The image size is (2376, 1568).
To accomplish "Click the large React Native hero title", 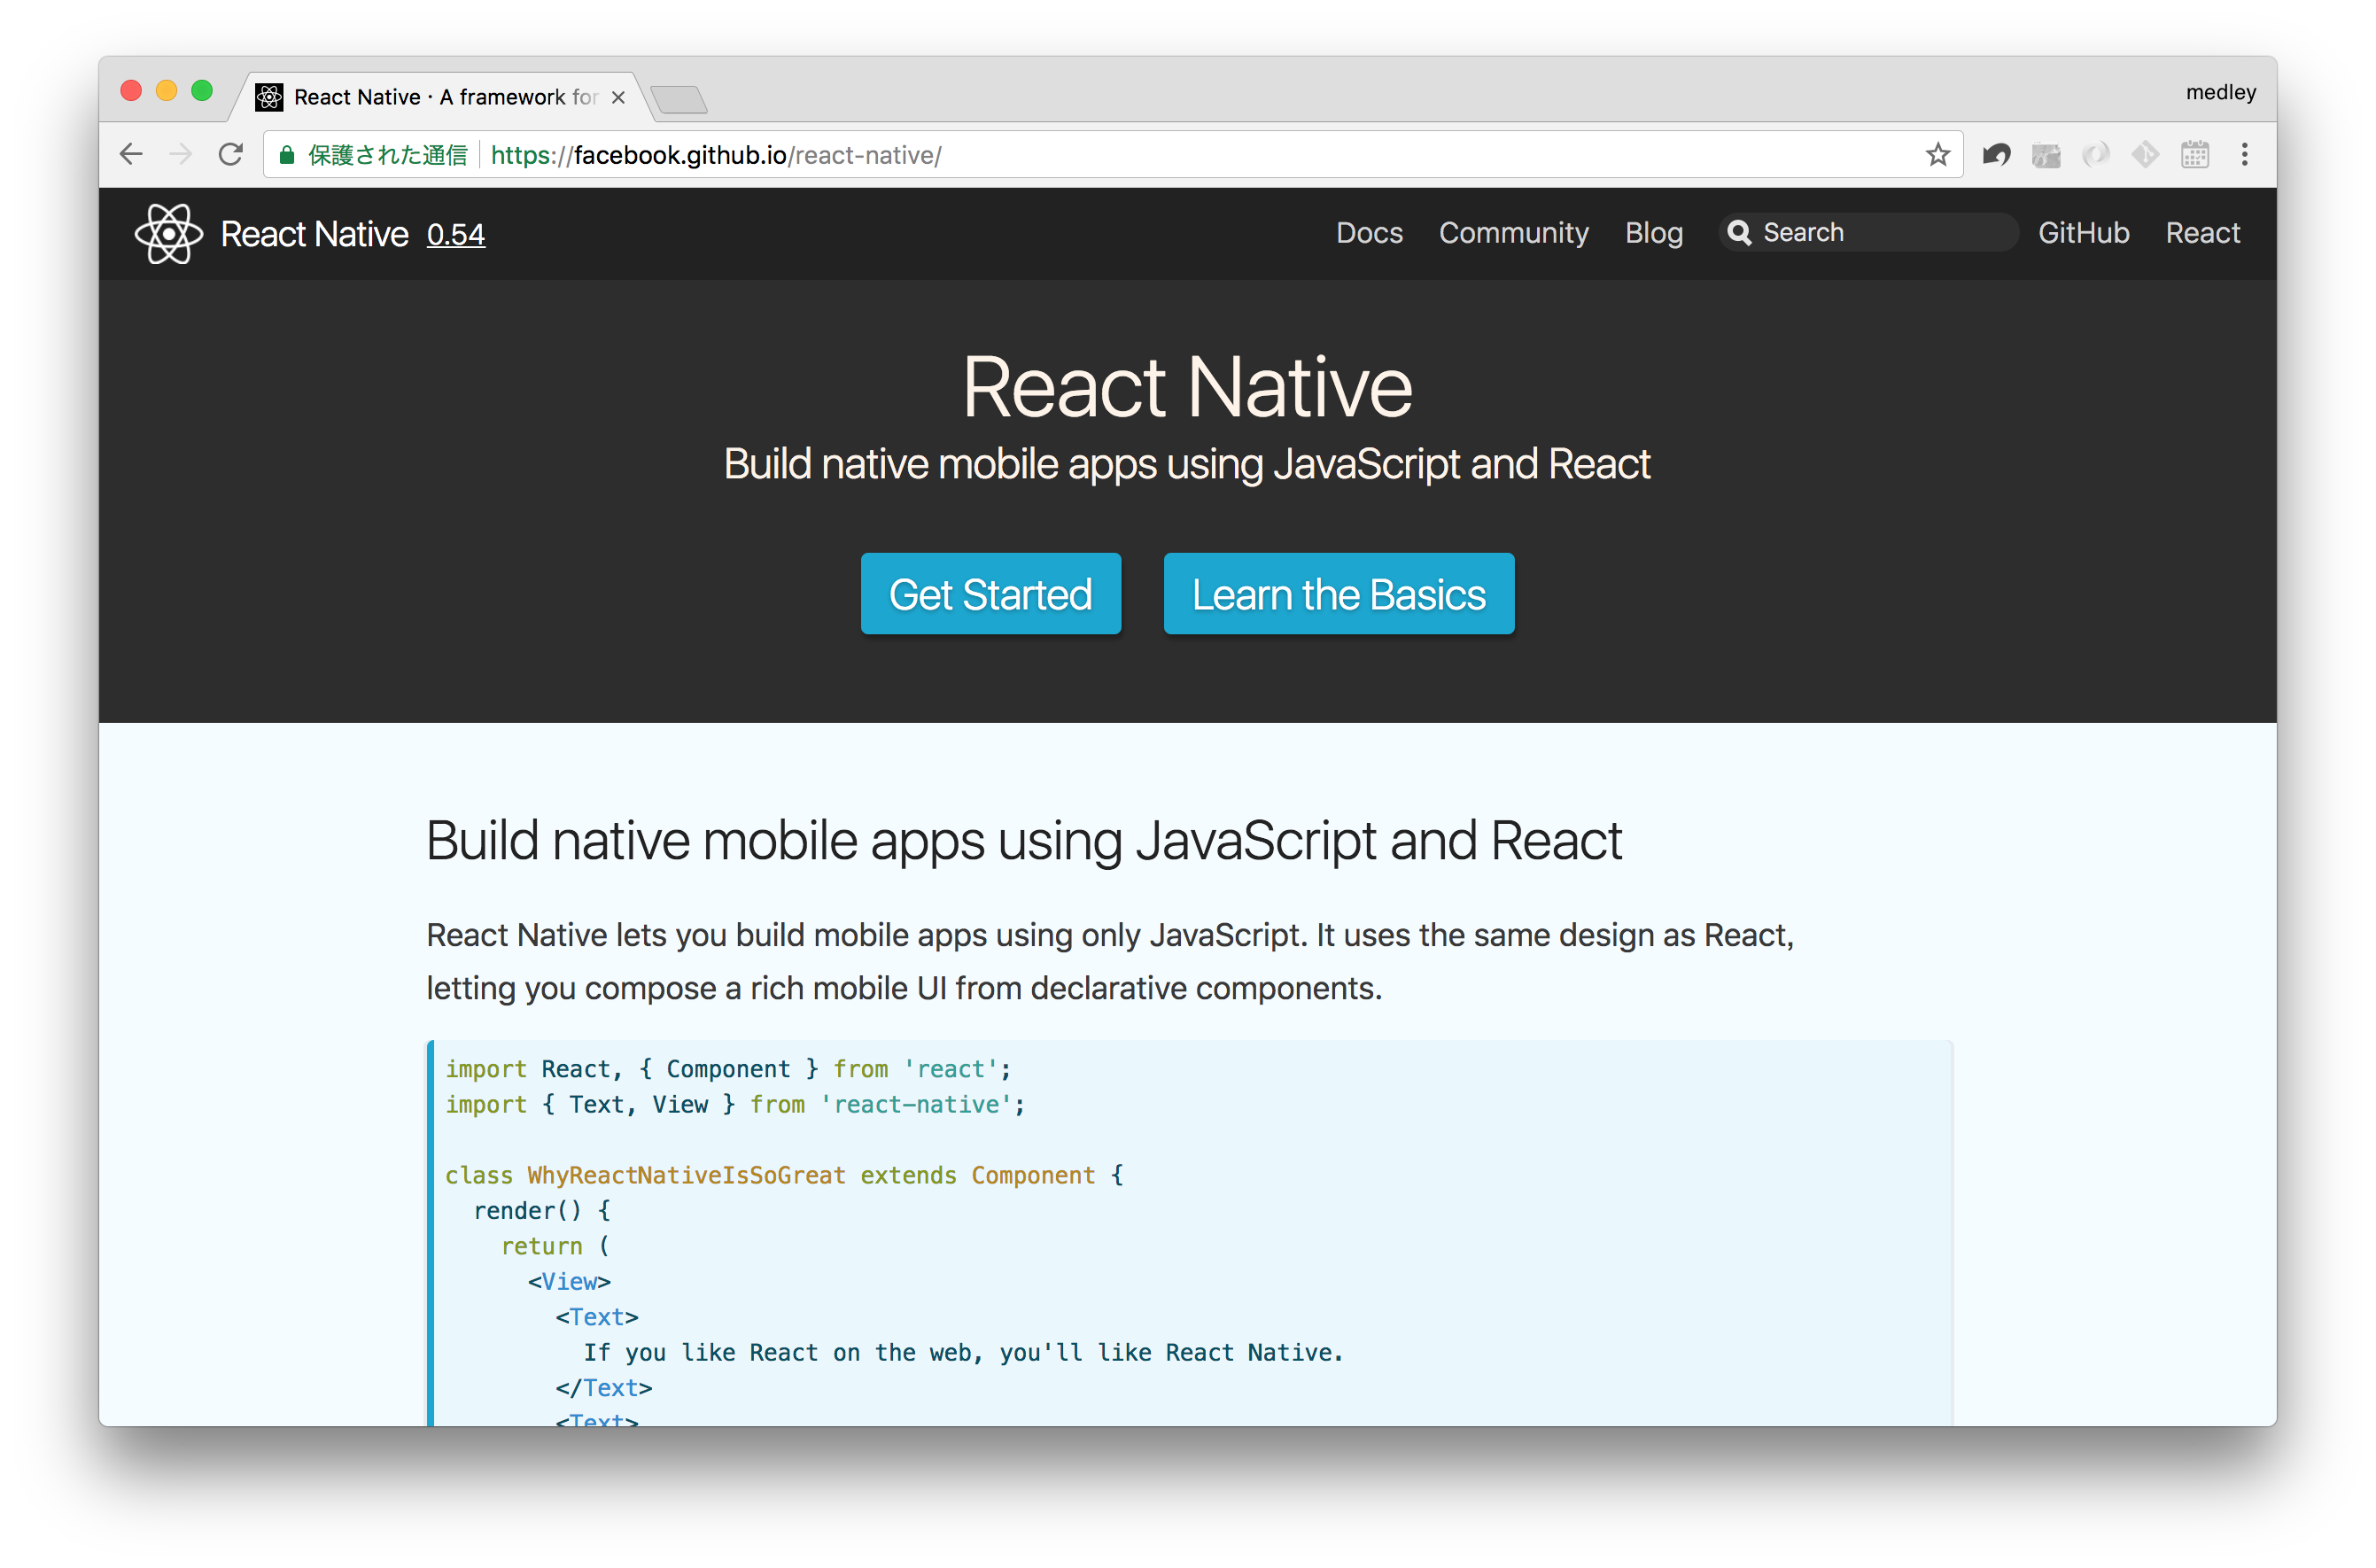I will tap(1187, 387).
